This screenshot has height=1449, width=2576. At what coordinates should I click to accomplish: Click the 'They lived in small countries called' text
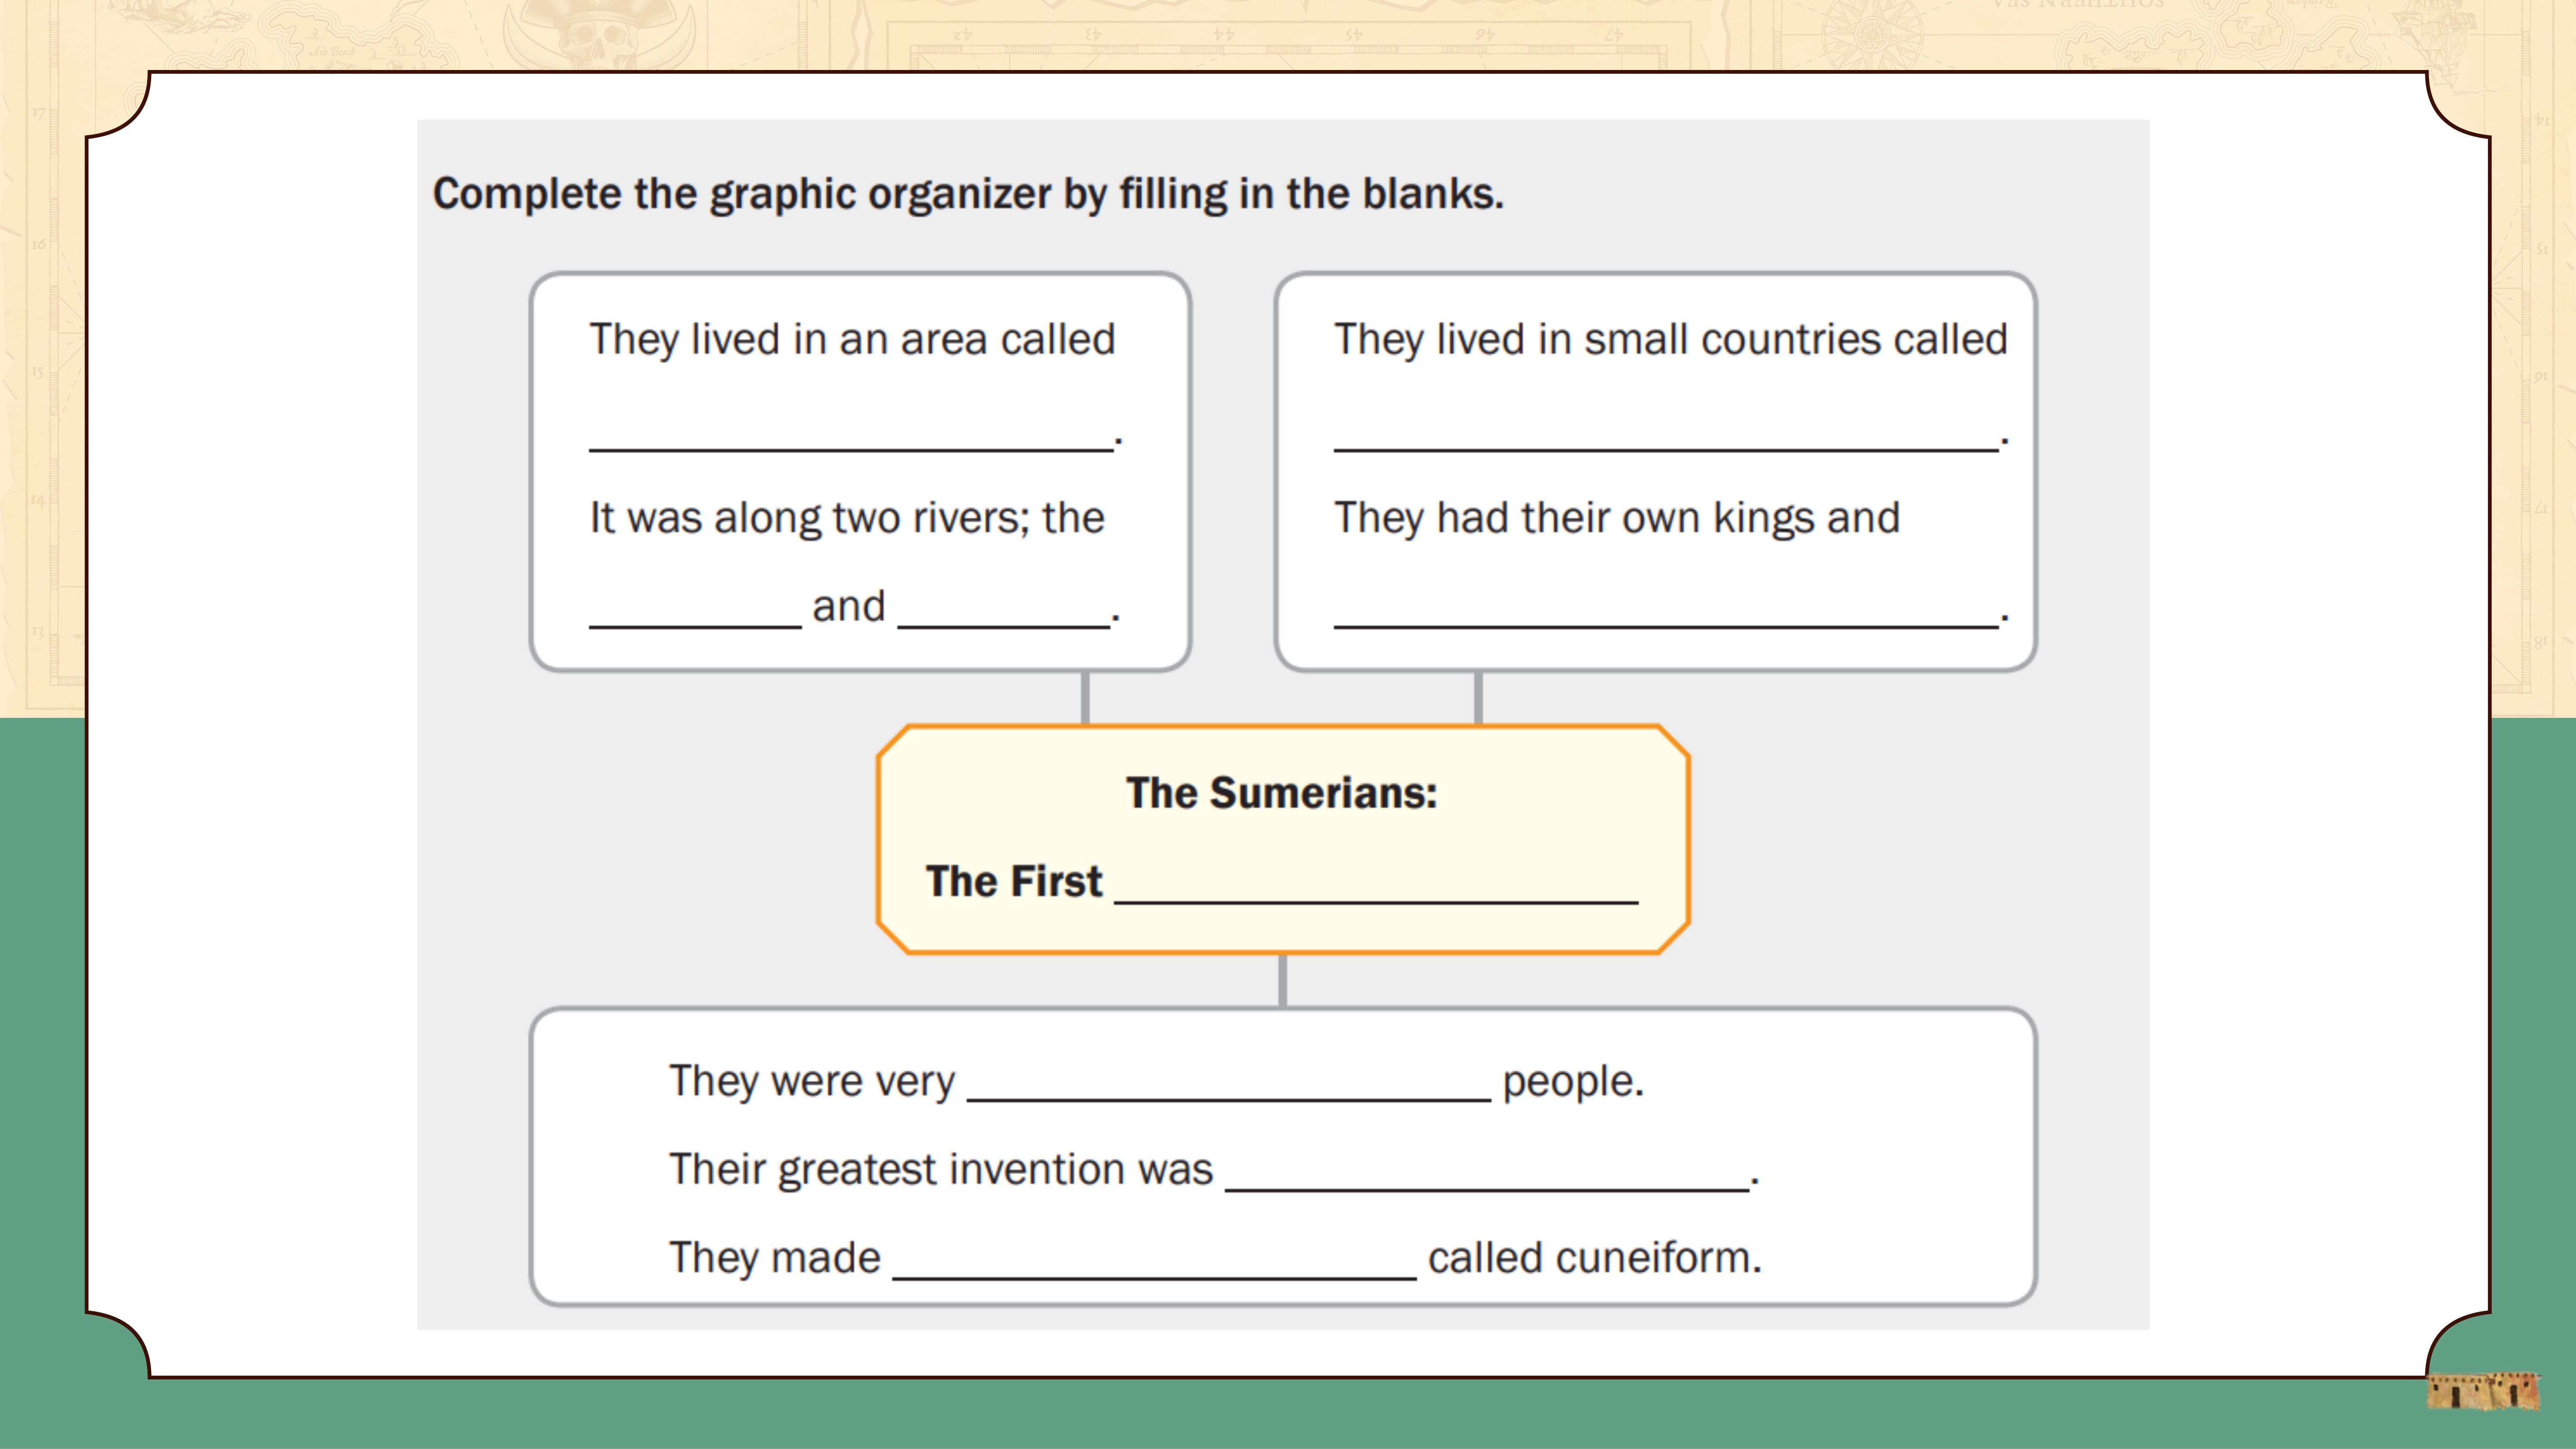(x=1671, y=340)
